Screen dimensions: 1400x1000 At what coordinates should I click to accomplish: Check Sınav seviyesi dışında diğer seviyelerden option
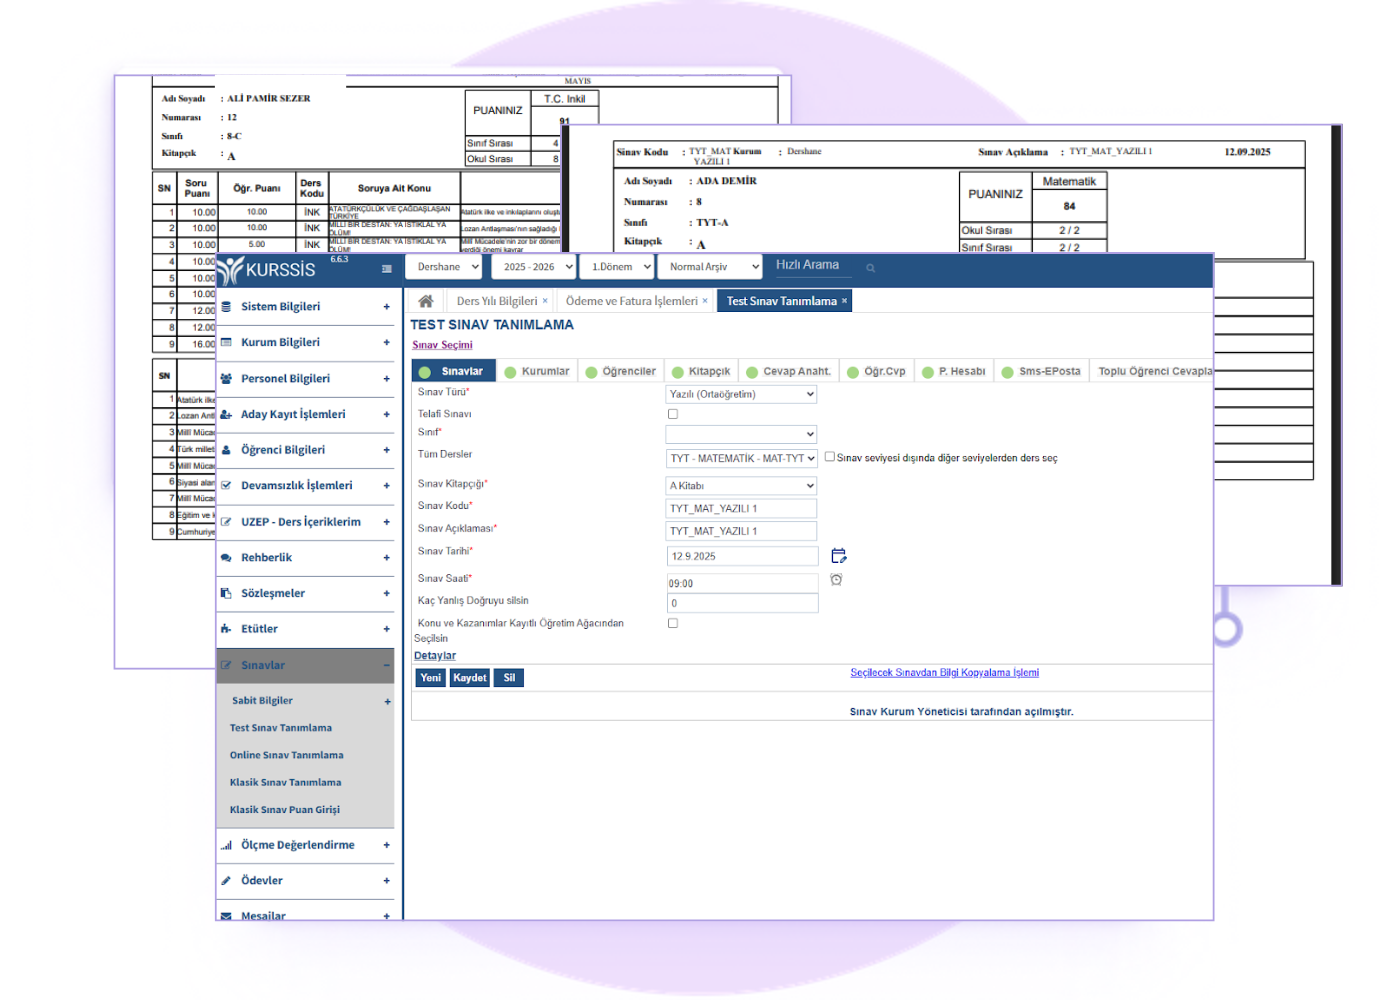click(830, 457)
